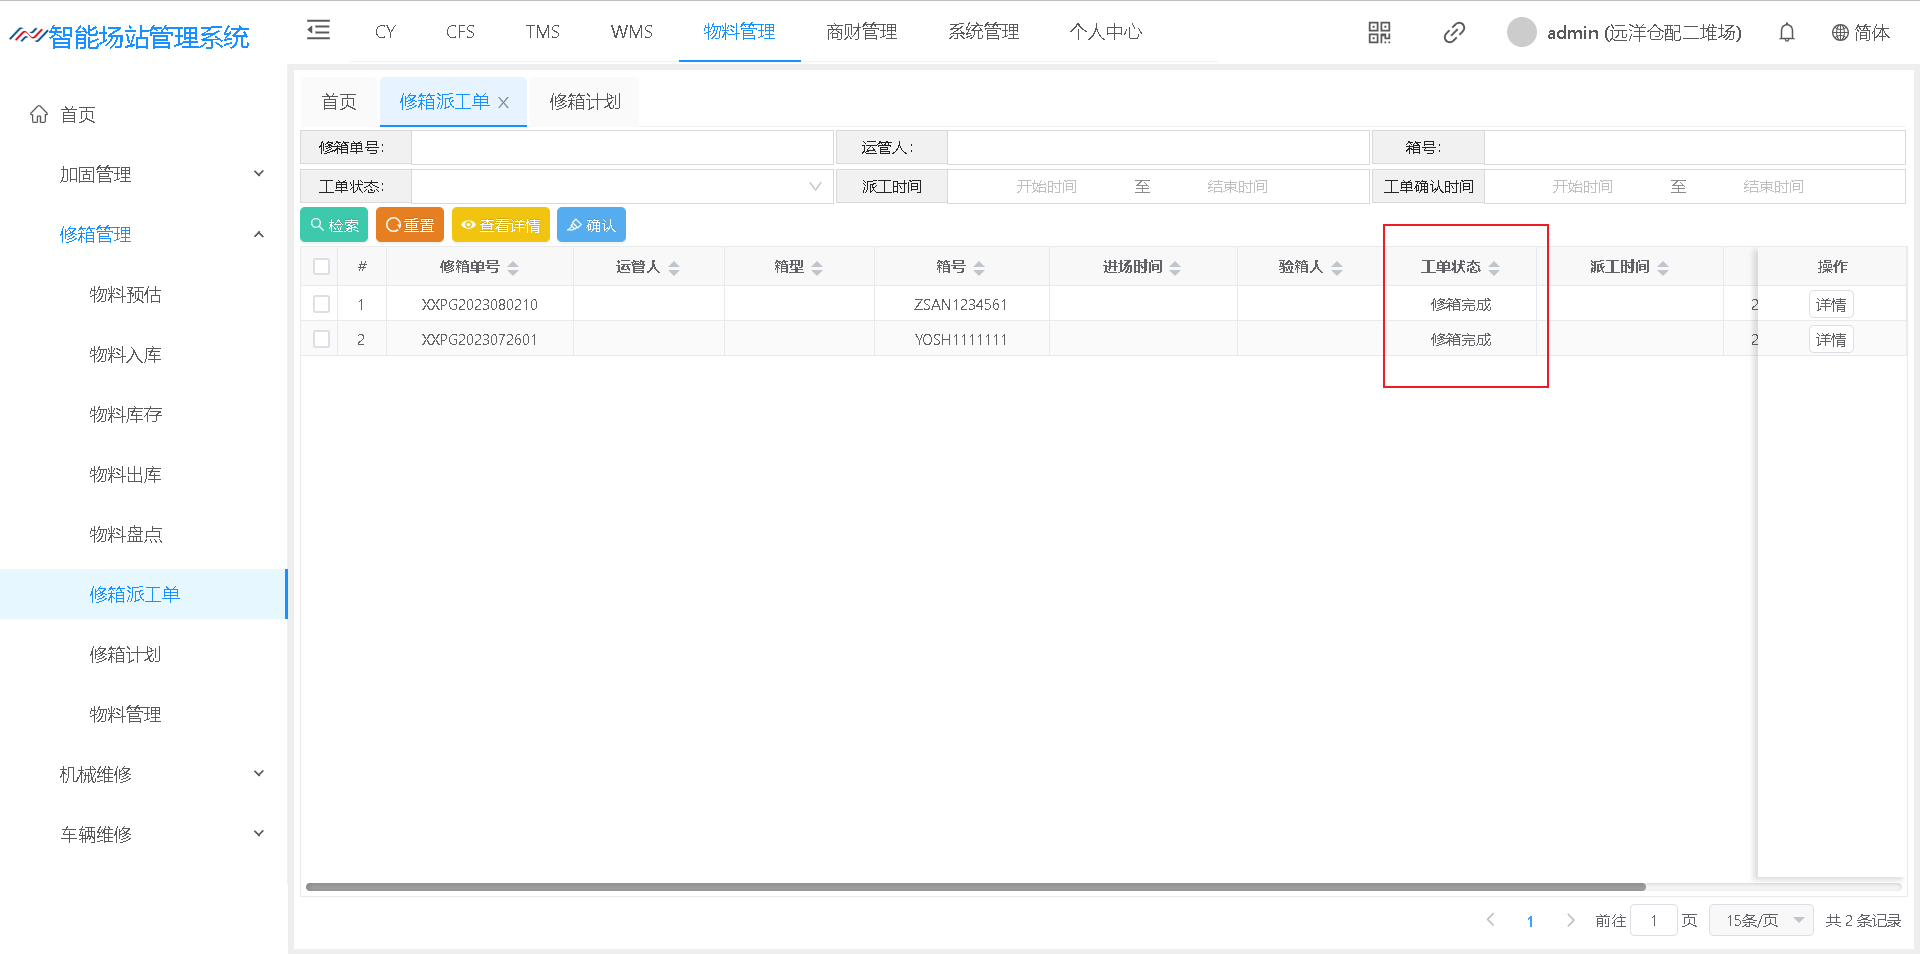This screenshot has height=954, width=1920.
Task: Open the 15条/页 page size dropdown
Action: (1761, 920)
